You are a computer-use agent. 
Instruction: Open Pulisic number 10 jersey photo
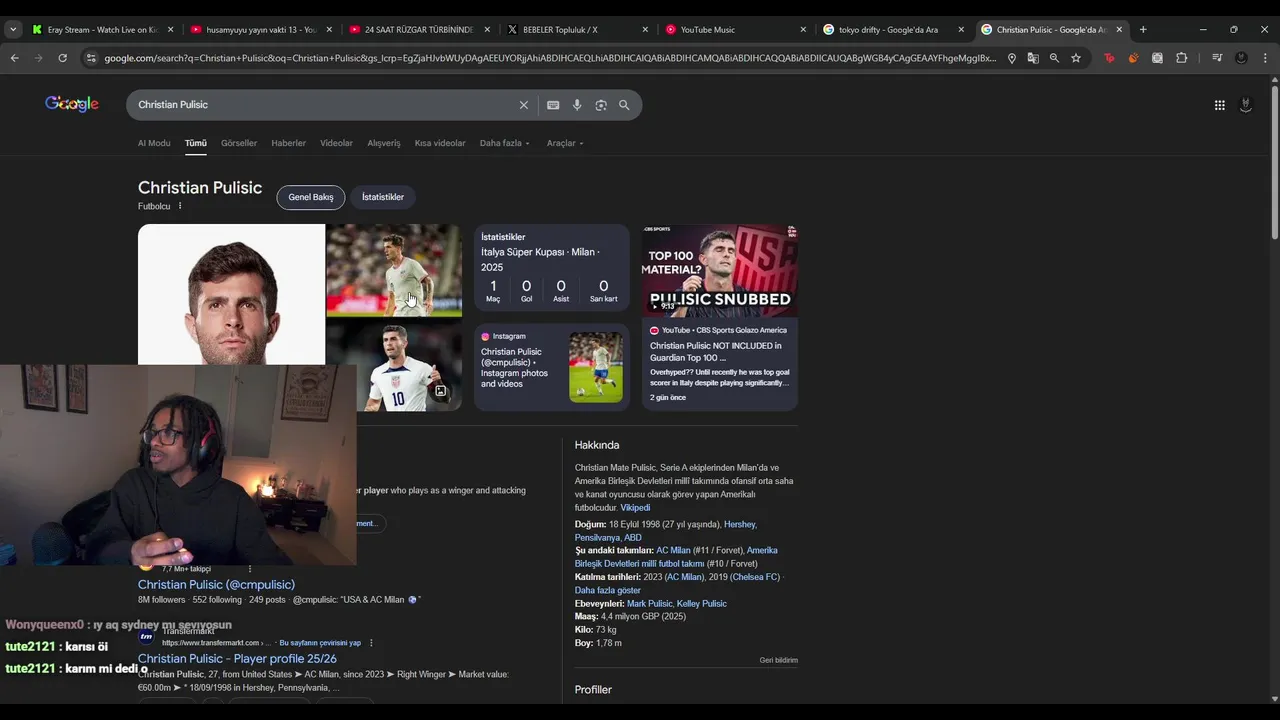click(x=394, y=366)
